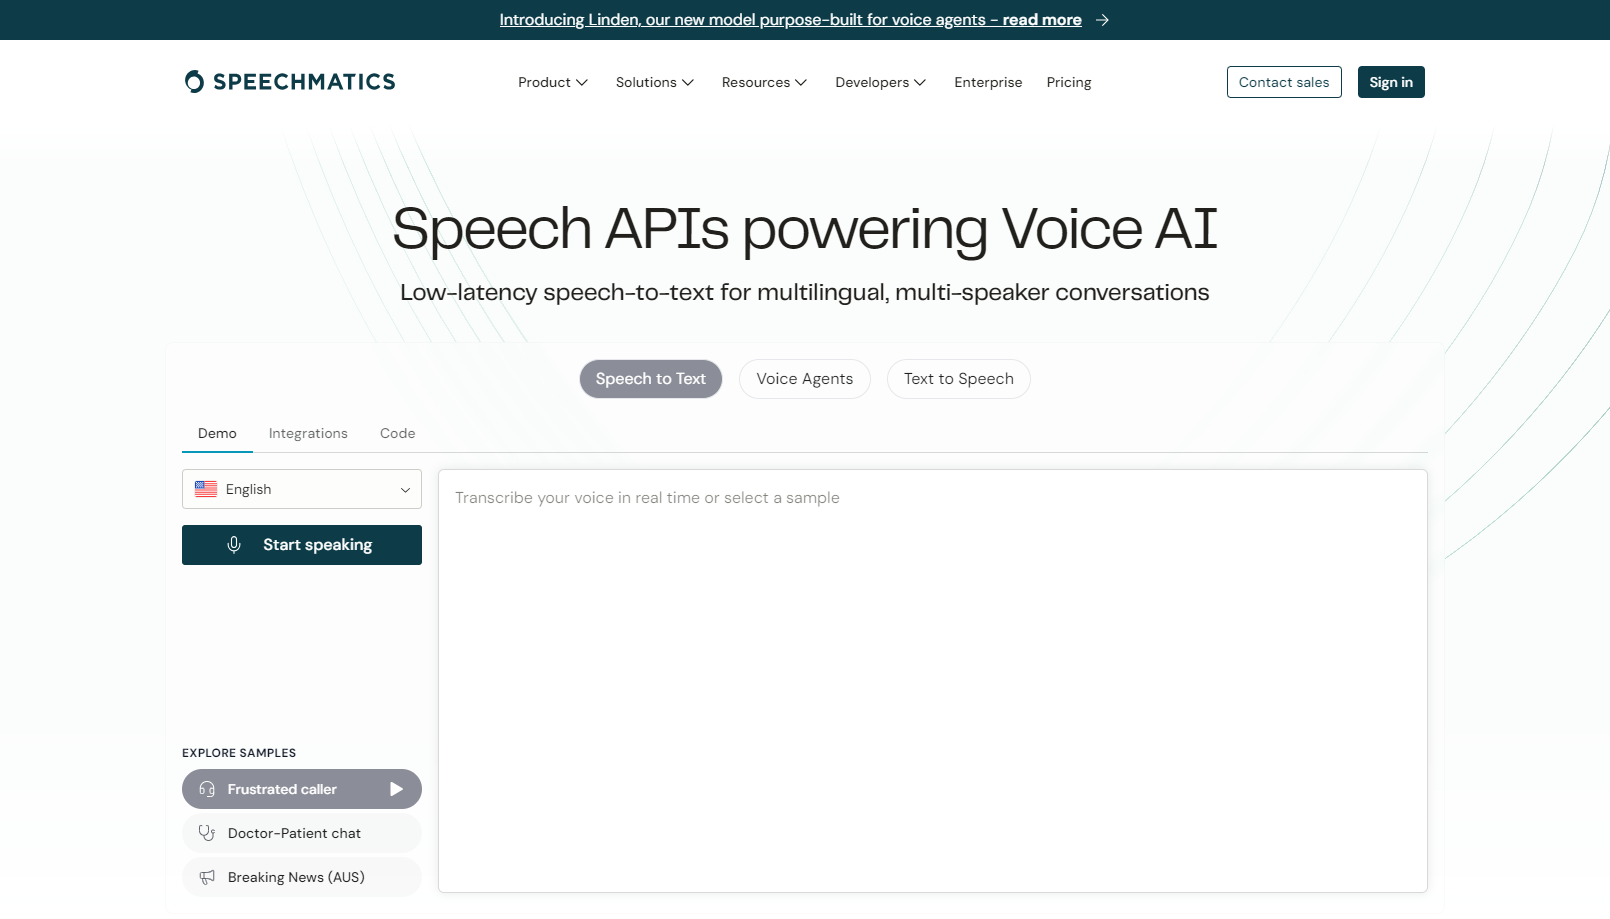Click the Speechmatics logo icon
Screen dimensions: 1610x919
pyautogui.click(x=194, y=82)
